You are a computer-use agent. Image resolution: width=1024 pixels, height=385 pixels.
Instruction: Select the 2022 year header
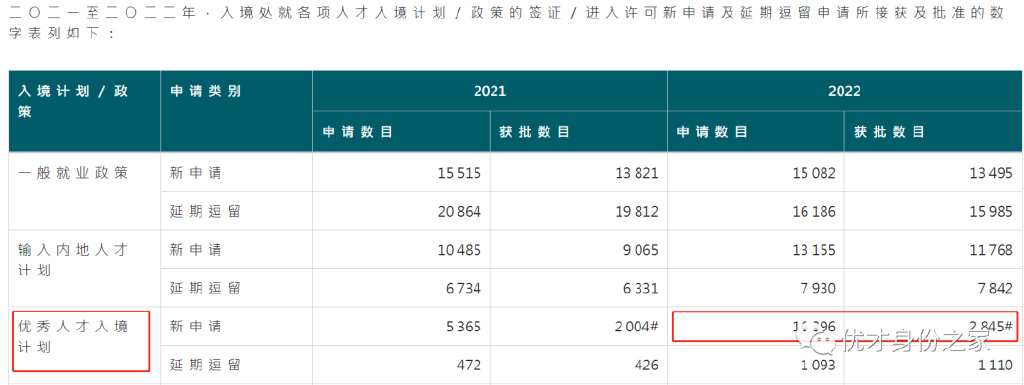point(844,91)
